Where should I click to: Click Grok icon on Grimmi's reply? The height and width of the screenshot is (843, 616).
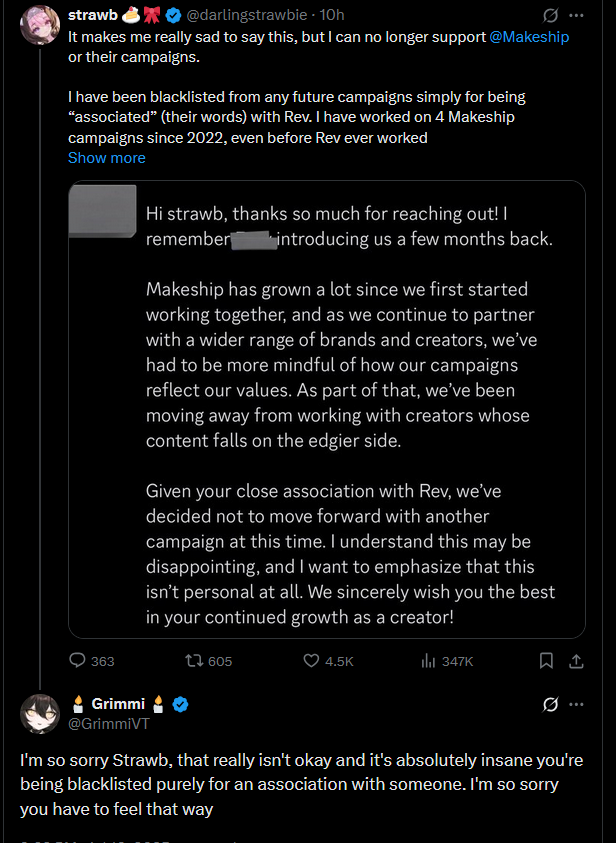(549, 705)
